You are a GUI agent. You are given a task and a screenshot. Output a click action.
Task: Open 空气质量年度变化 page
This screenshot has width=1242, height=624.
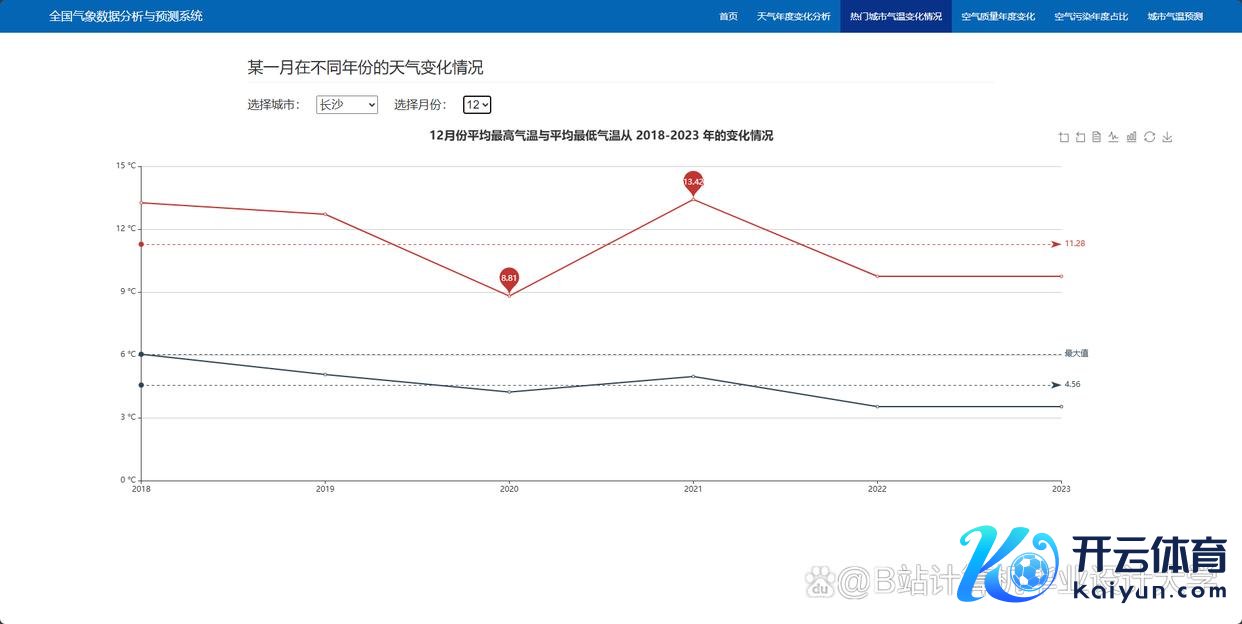click(997, 17)
